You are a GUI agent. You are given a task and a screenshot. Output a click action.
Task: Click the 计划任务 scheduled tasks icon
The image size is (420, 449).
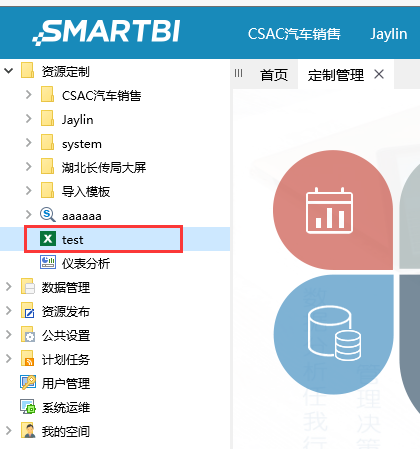(28, 359)
